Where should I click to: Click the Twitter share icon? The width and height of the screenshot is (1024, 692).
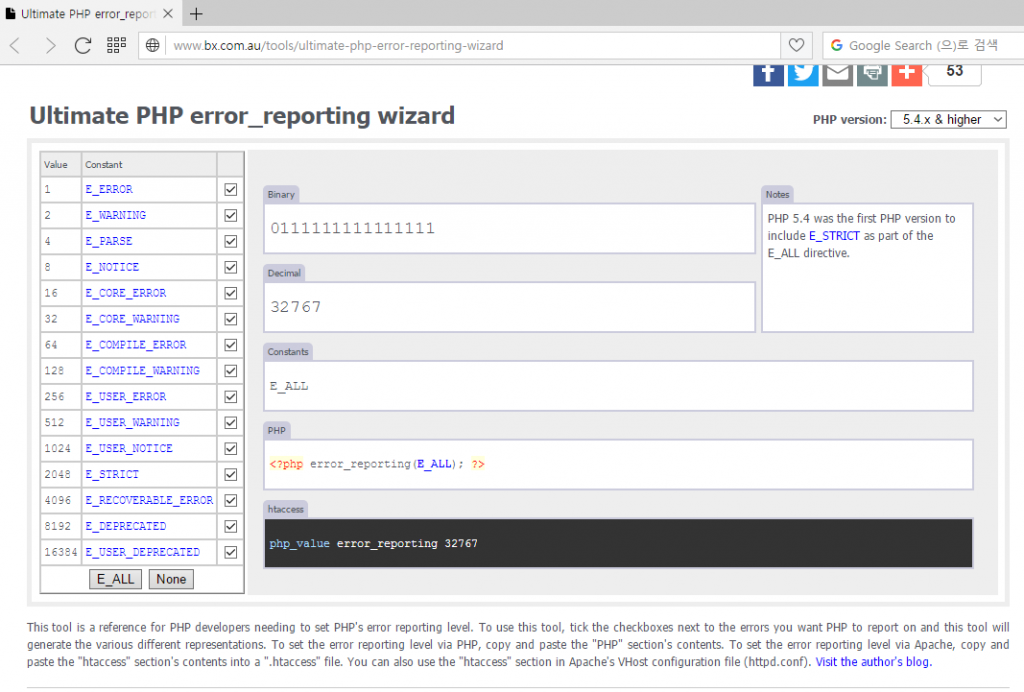(803, 73)
